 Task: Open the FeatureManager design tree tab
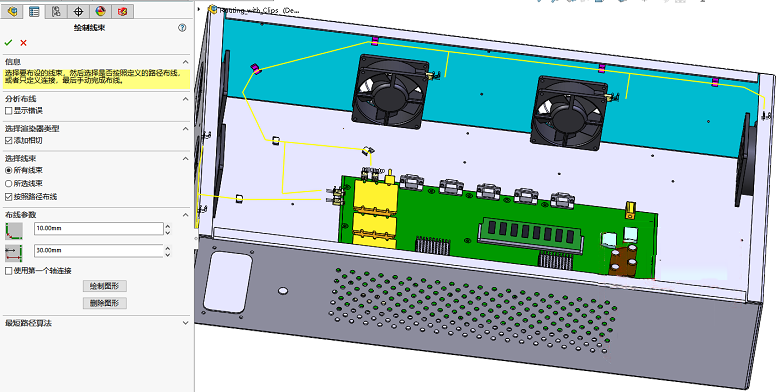pyautogui.click(x=12, y=11)
